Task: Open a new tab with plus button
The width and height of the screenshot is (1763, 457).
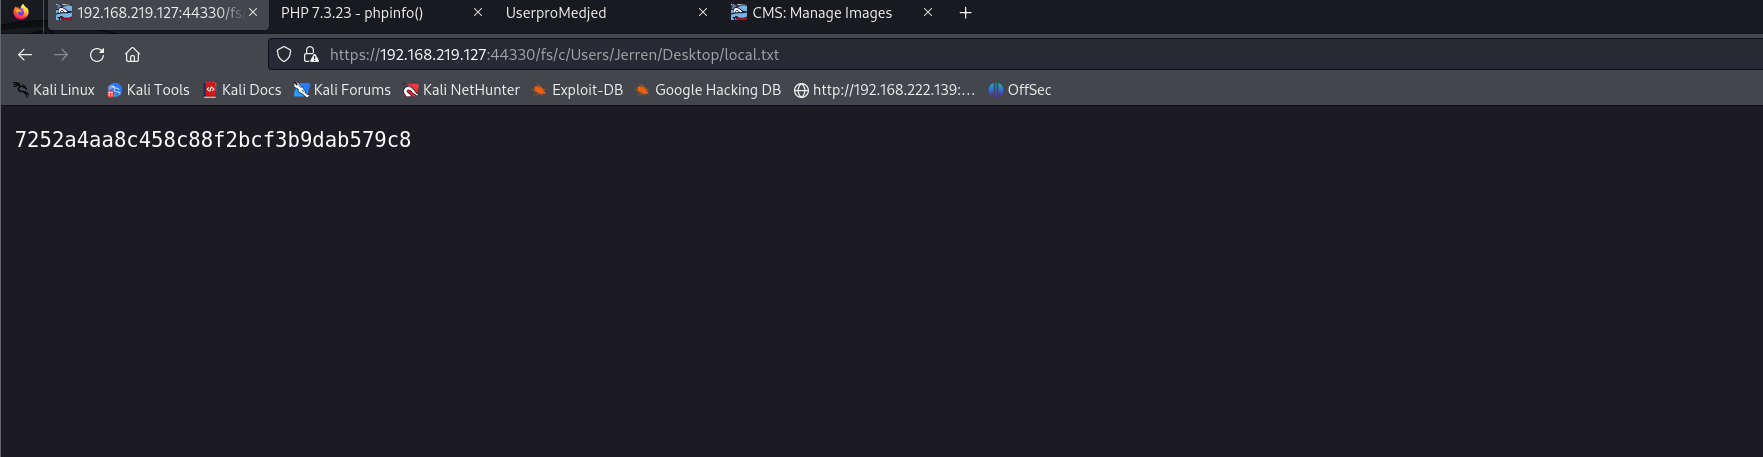Action: (965, 13)
